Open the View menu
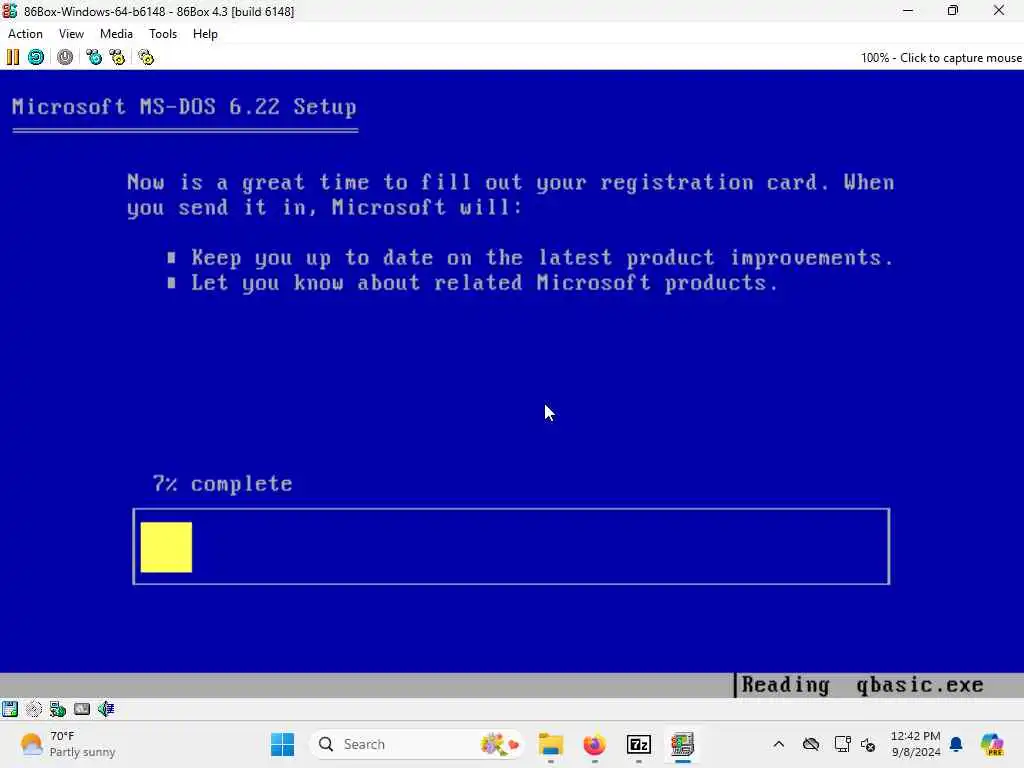1024x768 pixels. (71, 34)
